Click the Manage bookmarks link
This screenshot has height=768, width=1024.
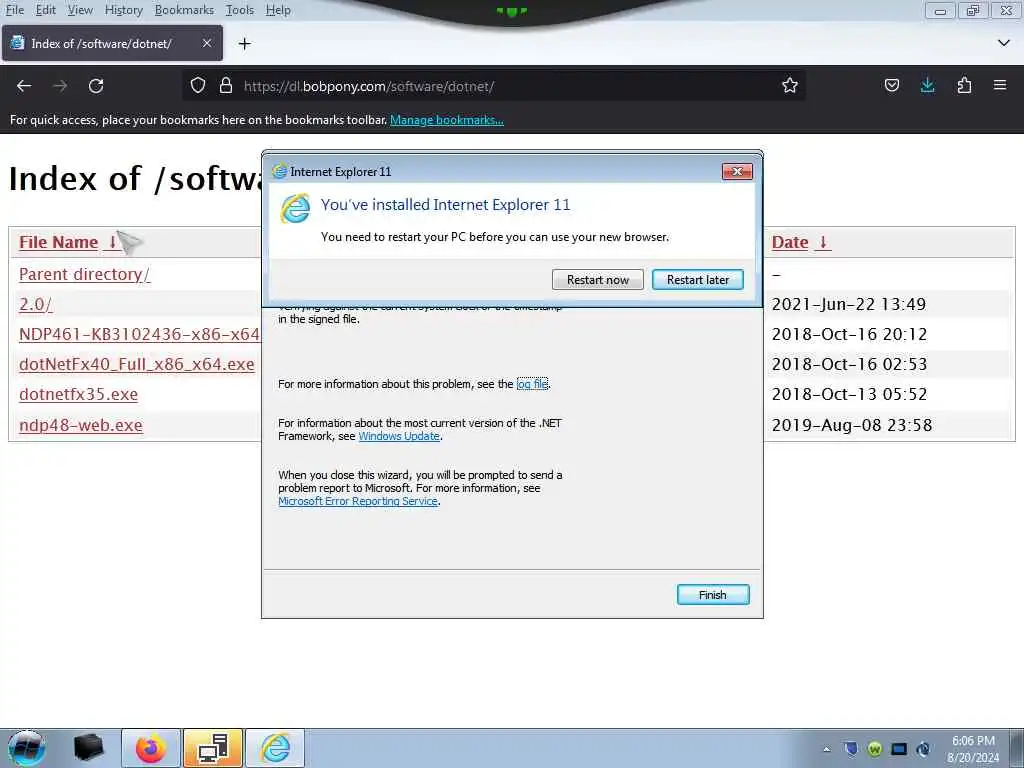point(447,120)
